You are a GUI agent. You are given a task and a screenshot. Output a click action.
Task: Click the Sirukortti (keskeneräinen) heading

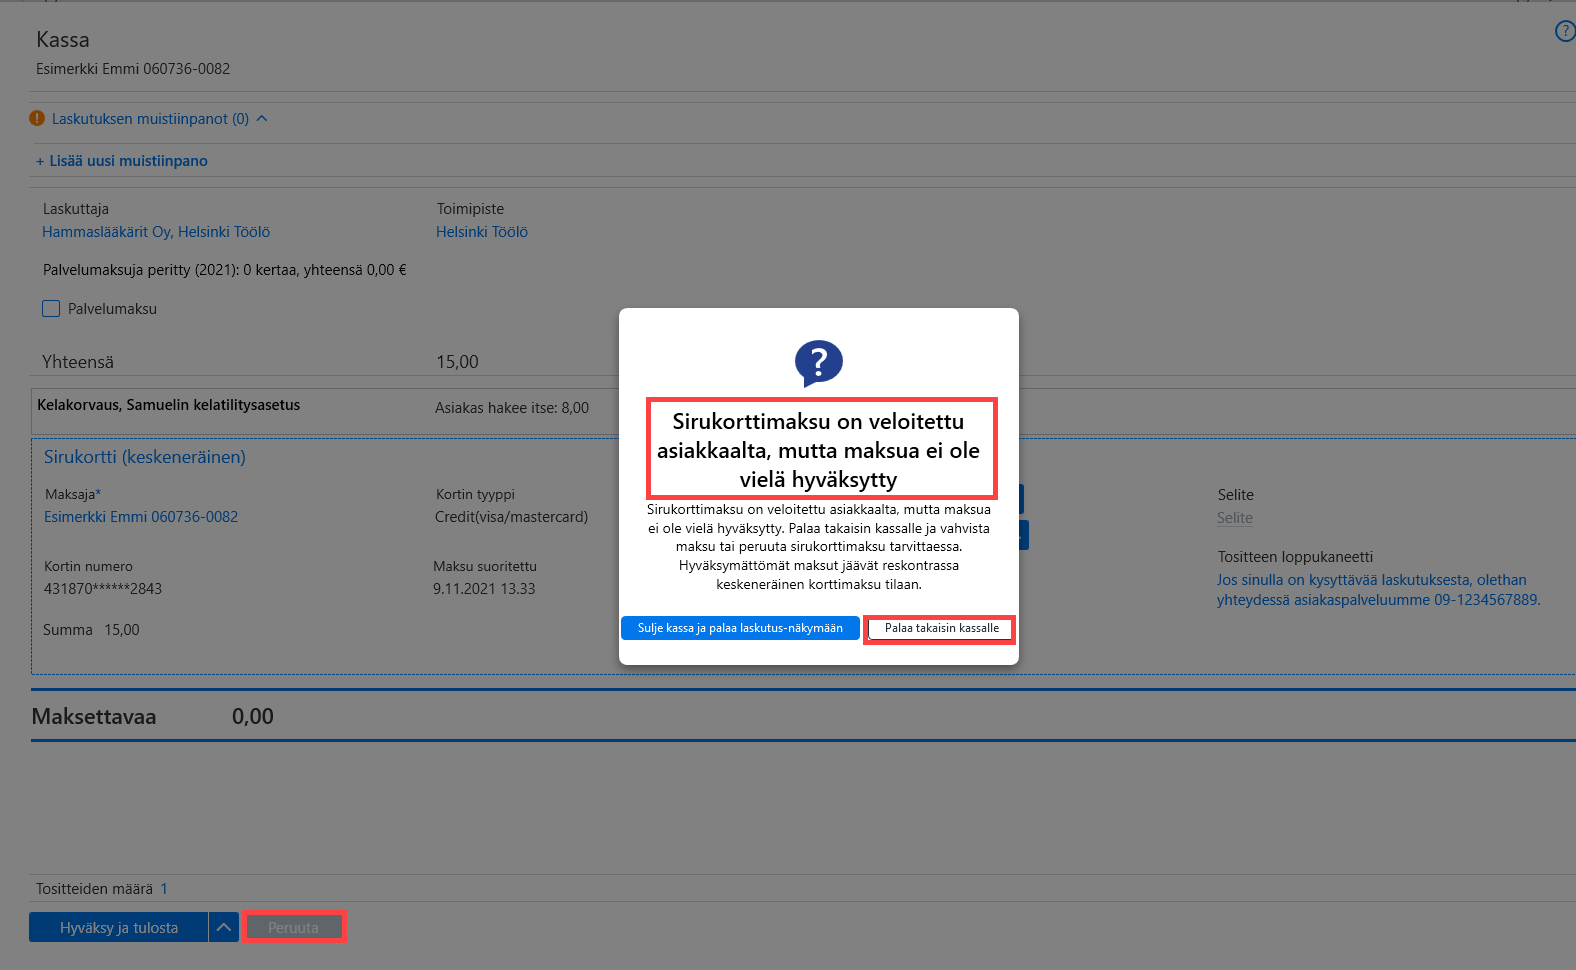pyautogui.click(x=145, y=457)
